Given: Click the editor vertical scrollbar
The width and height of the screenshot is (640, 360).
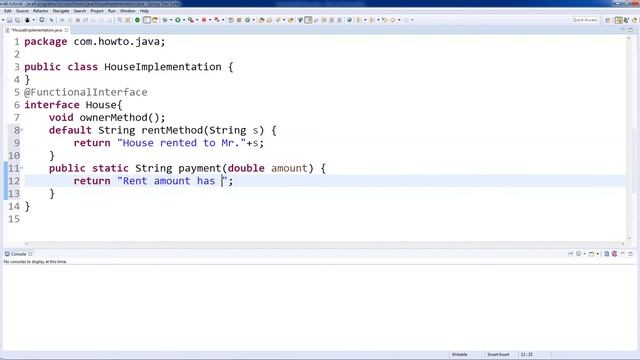Looking at the screenshot, I should pyautogui.click(x=630, y=138).
